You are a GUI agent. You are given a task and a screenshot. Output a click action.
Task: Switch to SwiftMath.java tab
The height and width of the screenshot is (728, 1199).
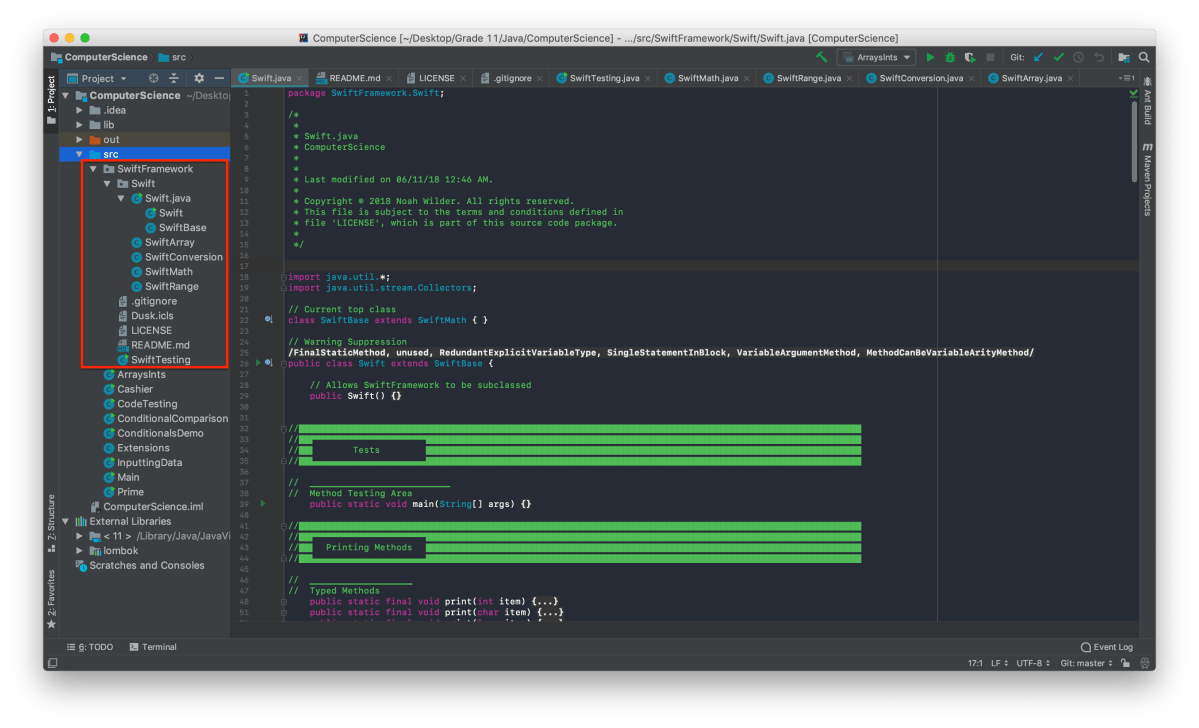click(707, 78)
